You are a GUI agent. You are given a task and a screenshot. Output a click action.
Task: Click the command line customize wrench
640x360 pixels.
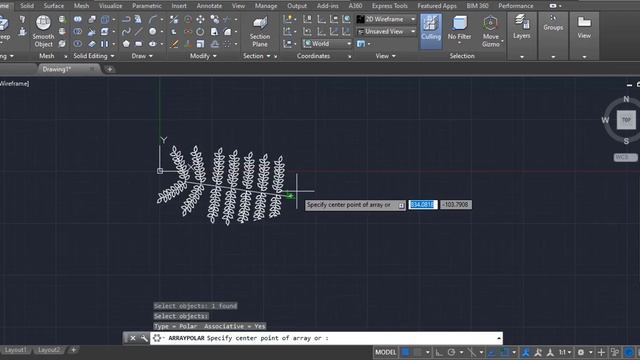pos(144,338)
